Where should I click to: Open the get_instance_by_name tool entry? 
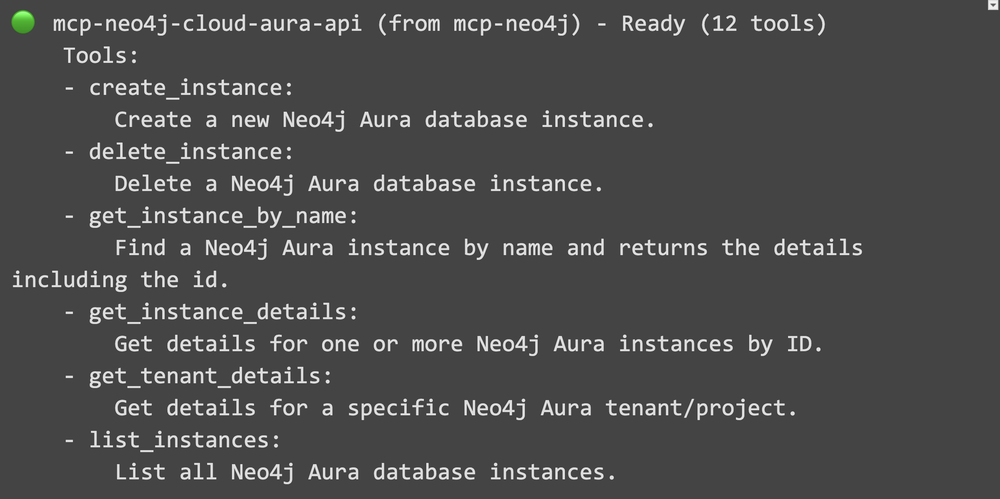point(223,216)
